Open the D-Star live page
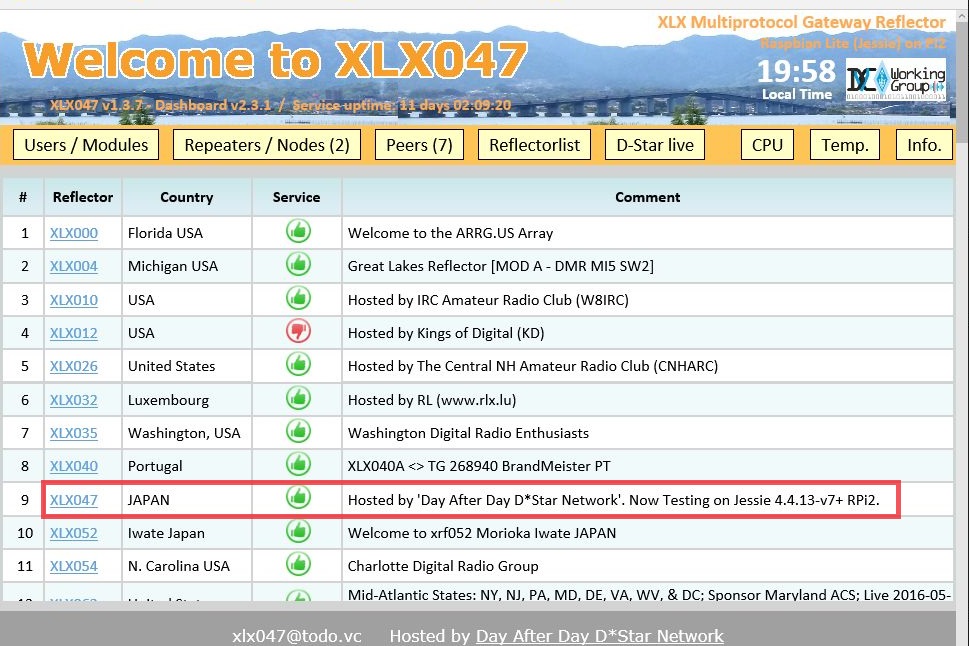 655,144
